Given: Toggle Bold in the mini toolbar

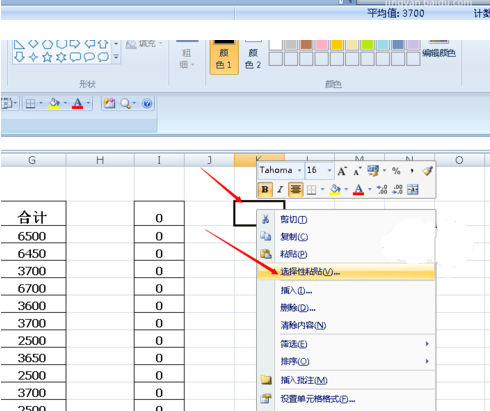Looking at the screenshot, I should click(x=265, y=190).
